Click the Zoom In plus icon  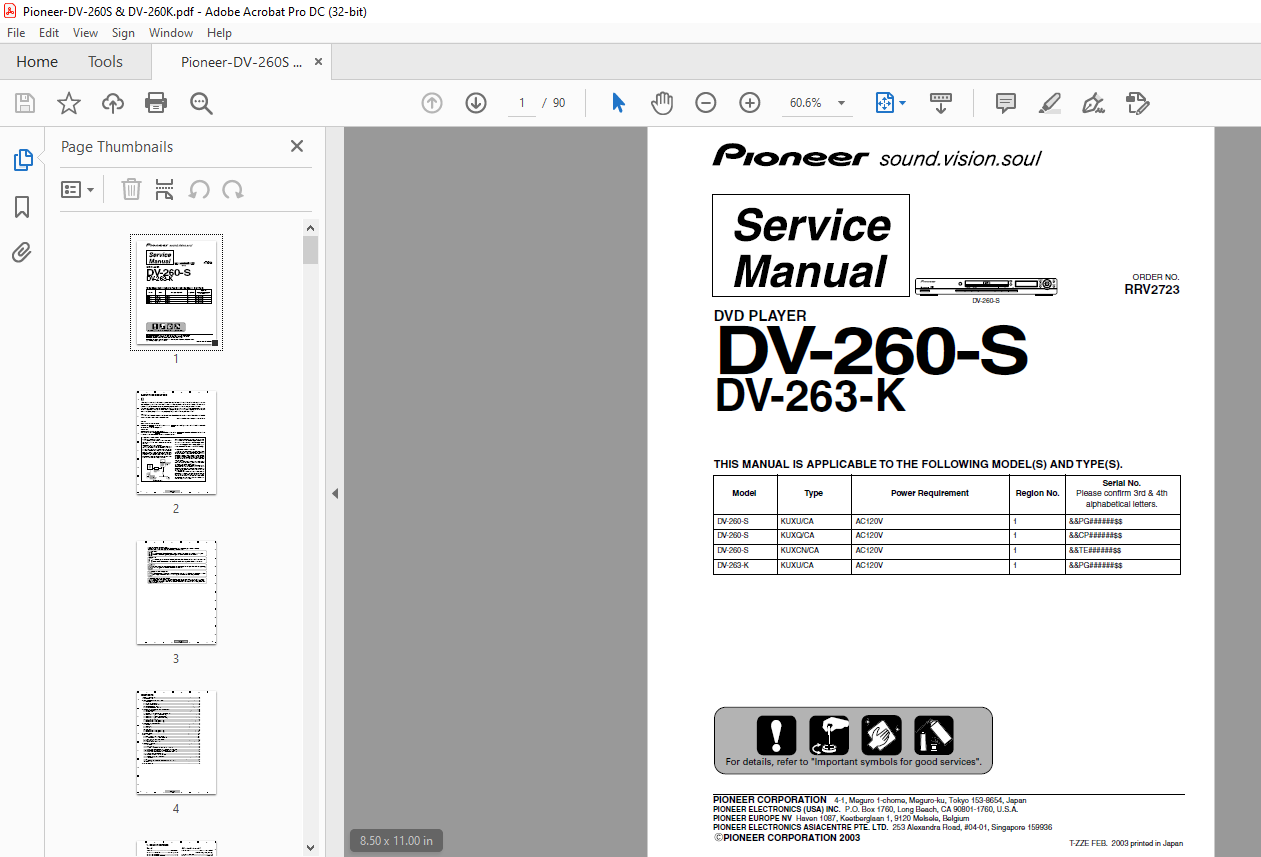(750, 103)
